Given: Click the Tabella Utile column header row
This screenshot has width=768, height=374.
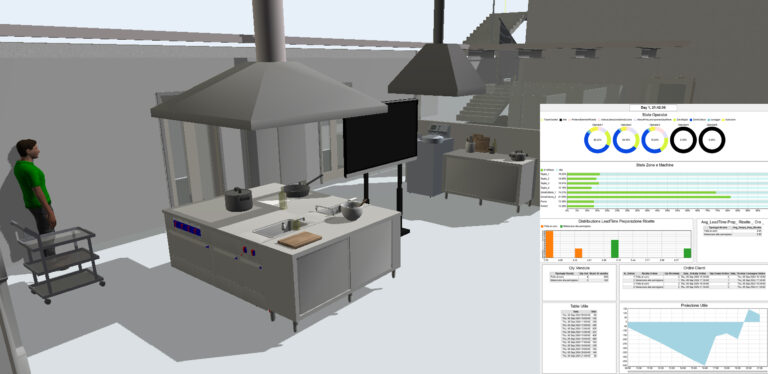Looking at the screenshot, I should (579, 311).
